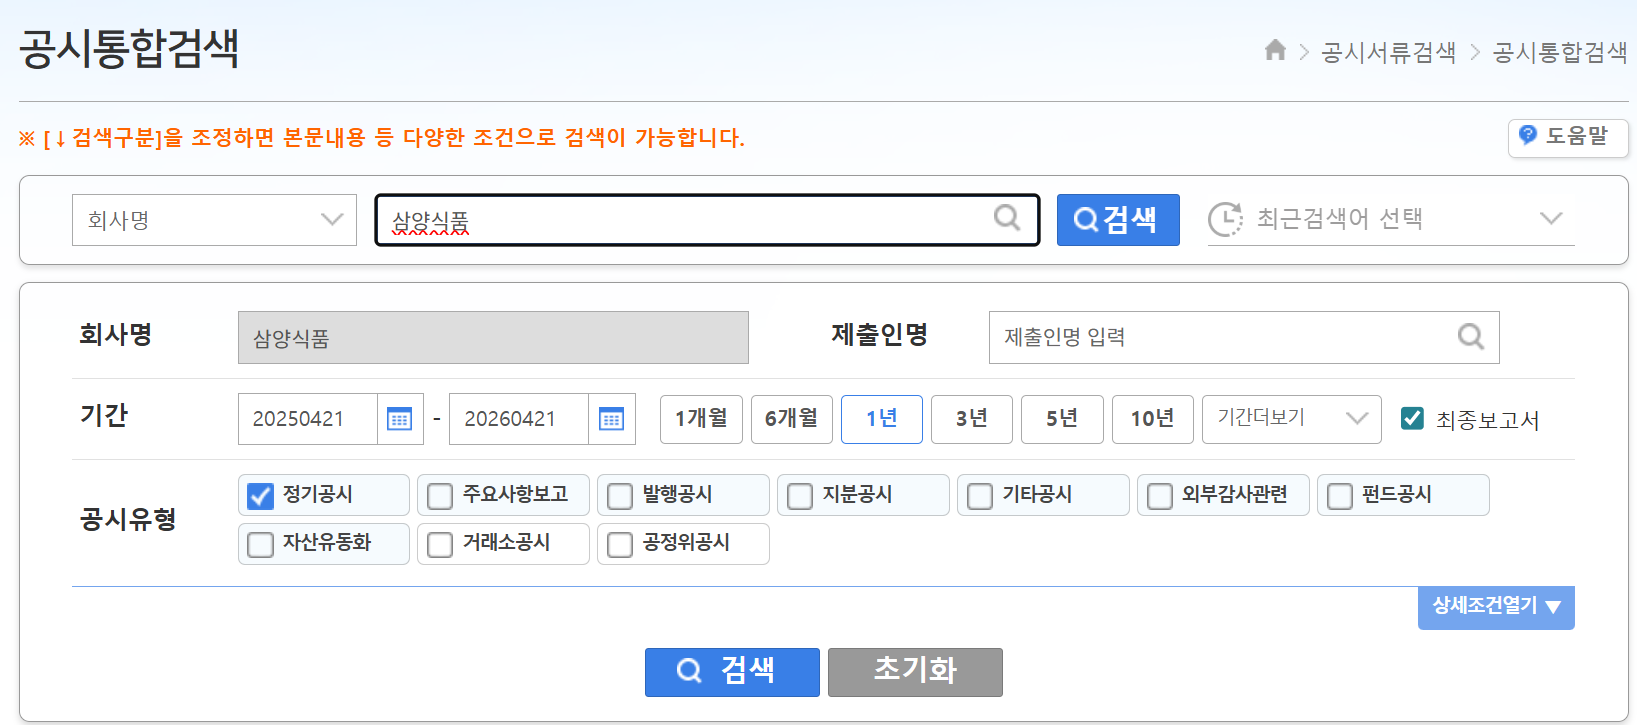Open the 회사명 search type dropdown

(x=214, y=220)
